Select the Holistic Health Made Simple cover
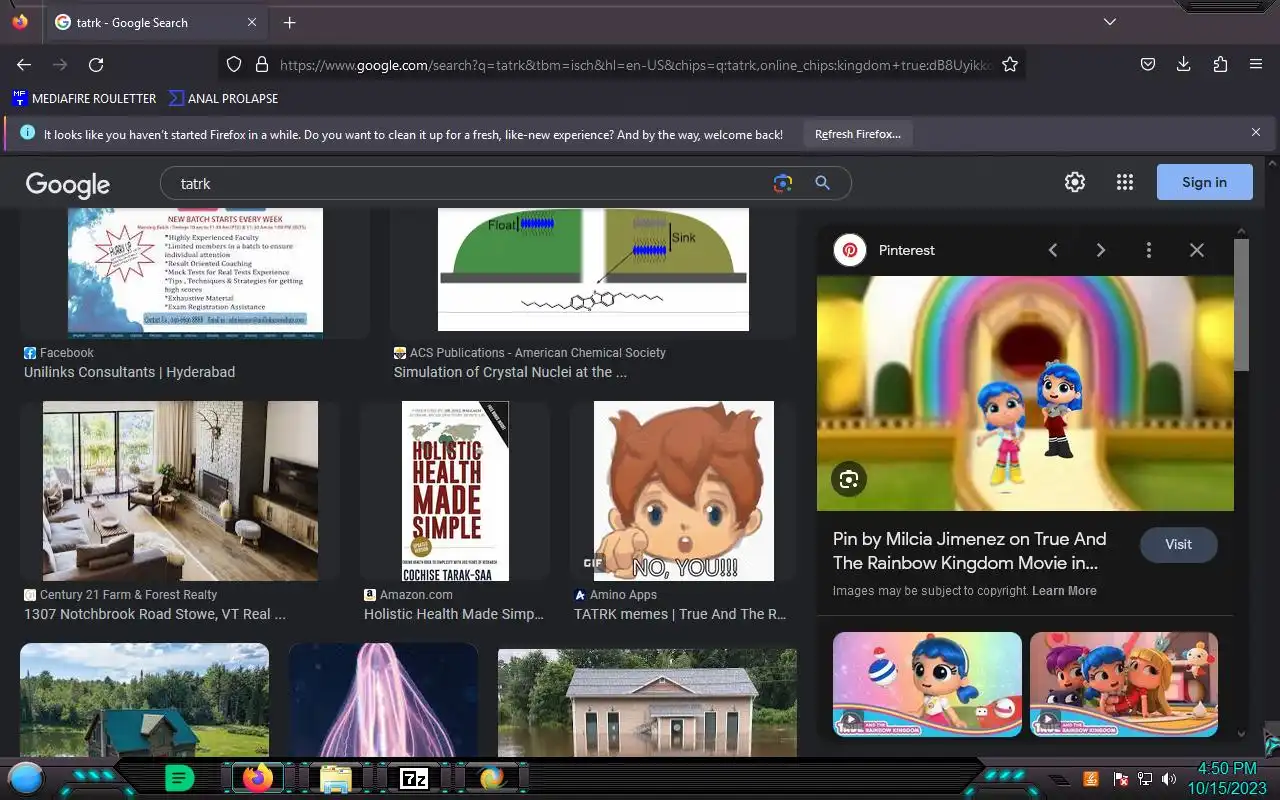The height and width of the screenshot is (800, 1280). [455, 491]
